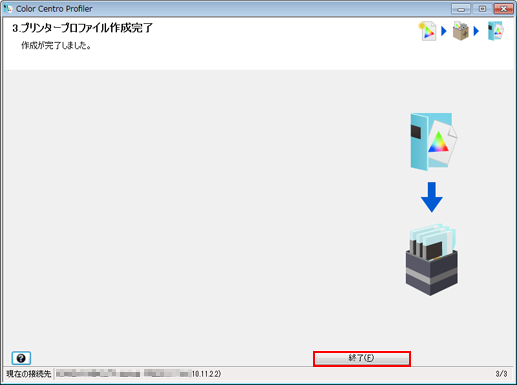Minimize the Color Centro Profiler window
Screen dimensions: 517x385
tap(461, 9)
